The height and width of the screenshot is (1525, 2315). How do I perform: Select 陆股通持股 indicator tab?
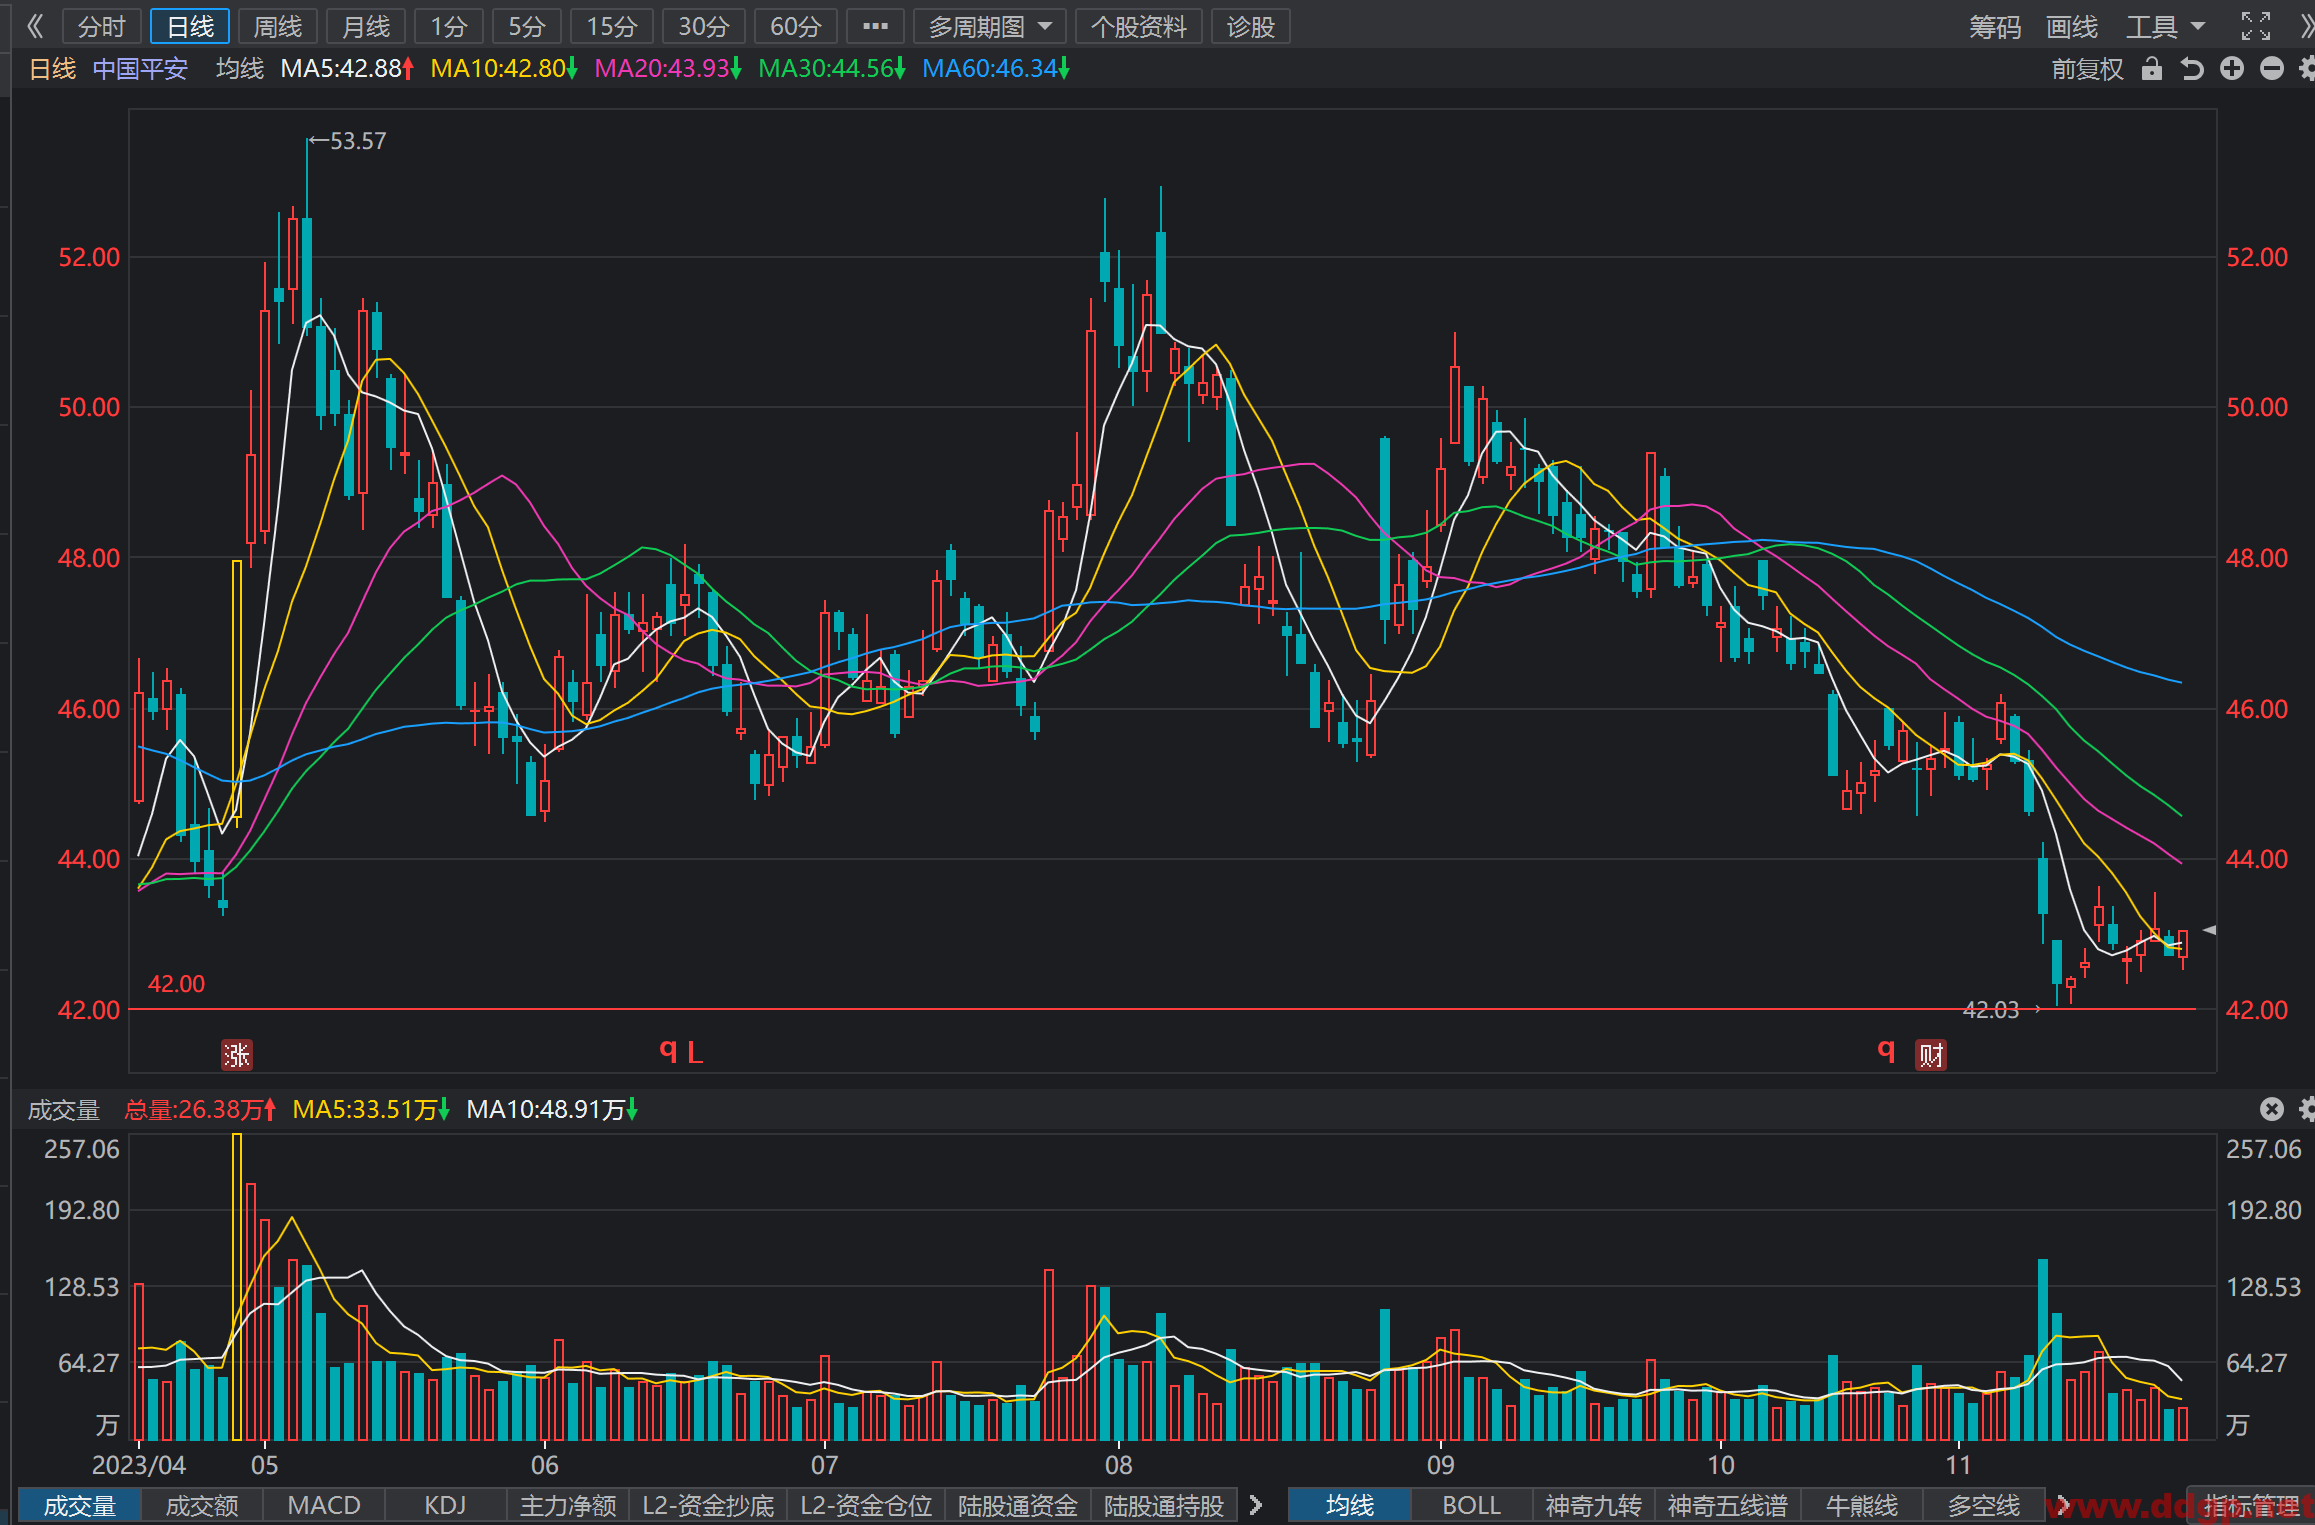tap(1164, 1505)
